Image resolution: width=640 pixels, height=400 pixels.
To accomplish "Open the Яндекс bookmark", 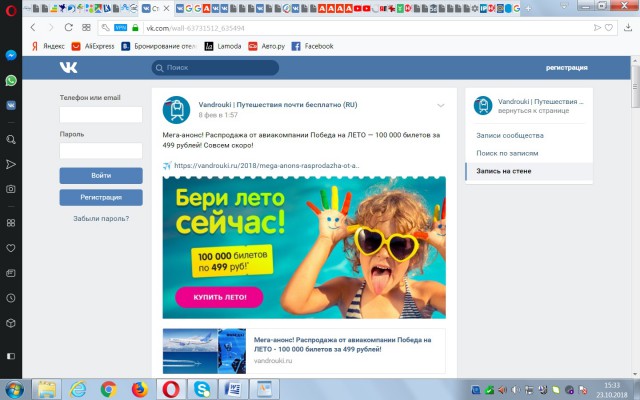I will click(48, 46).
